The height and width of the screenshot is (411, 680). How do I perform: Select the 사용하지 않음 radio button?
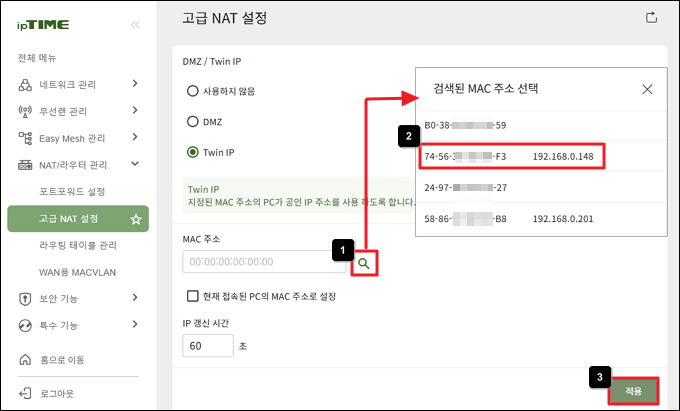click(193, 91)
